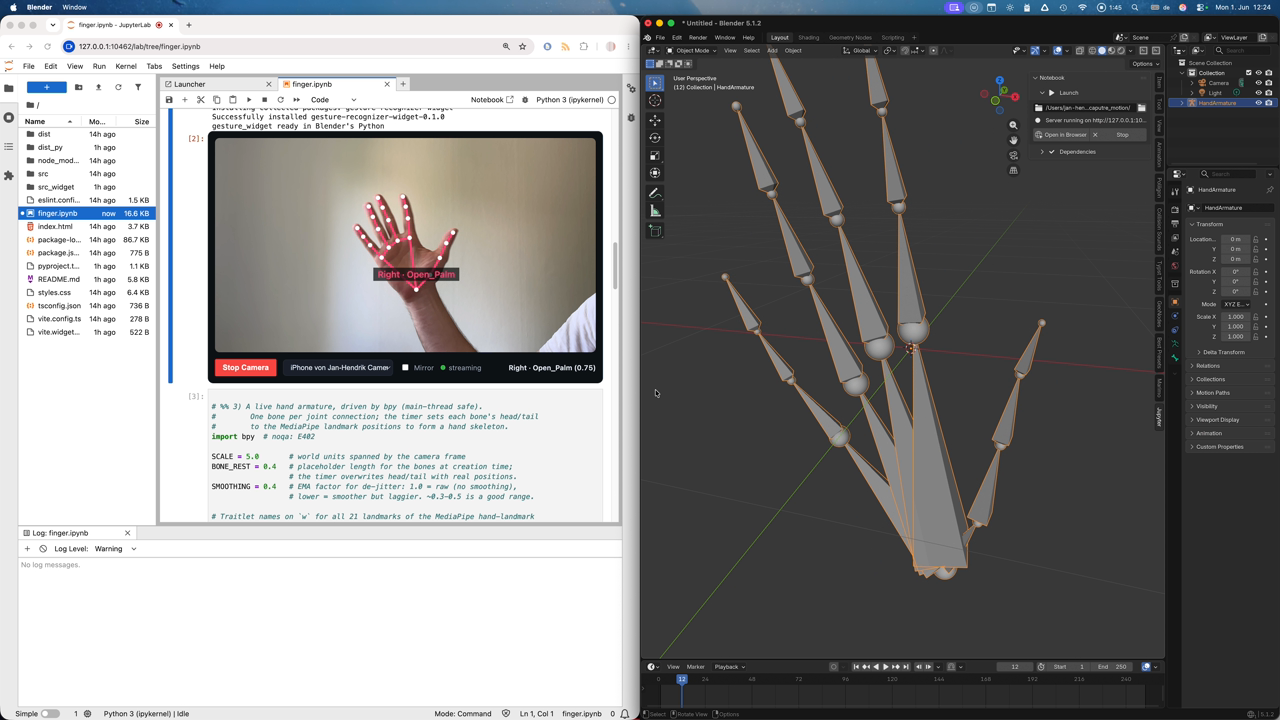The image size is (1280, 720).
Task: Toggle Simple mode switch in JupyterLab status bar
Action: (50, 714)
